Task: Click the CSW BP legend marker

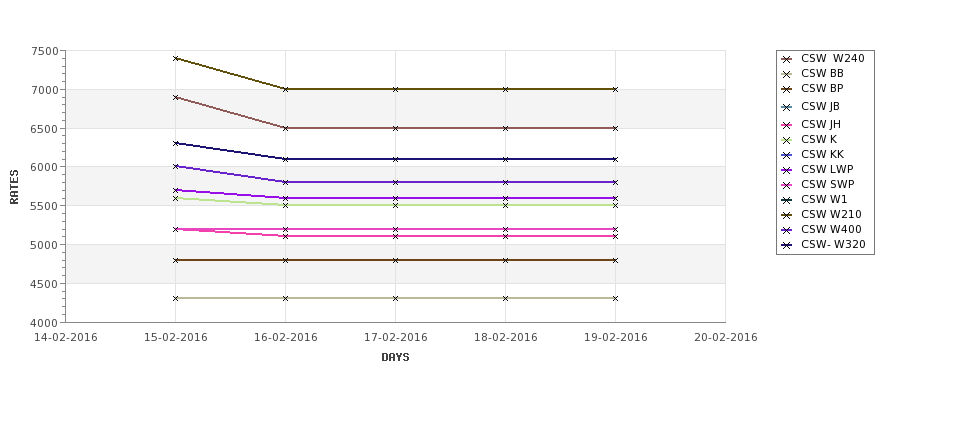Action: (787, 89)
